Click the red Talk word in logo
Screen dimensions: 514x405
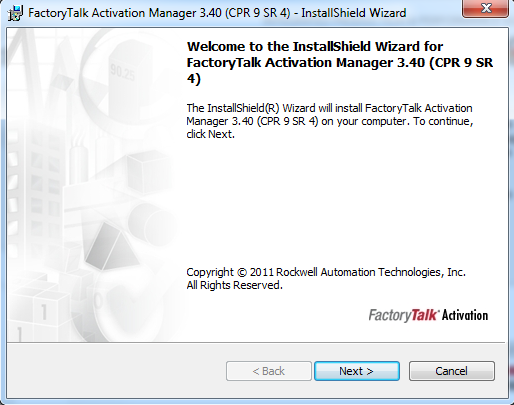click(x=423, y=315)
